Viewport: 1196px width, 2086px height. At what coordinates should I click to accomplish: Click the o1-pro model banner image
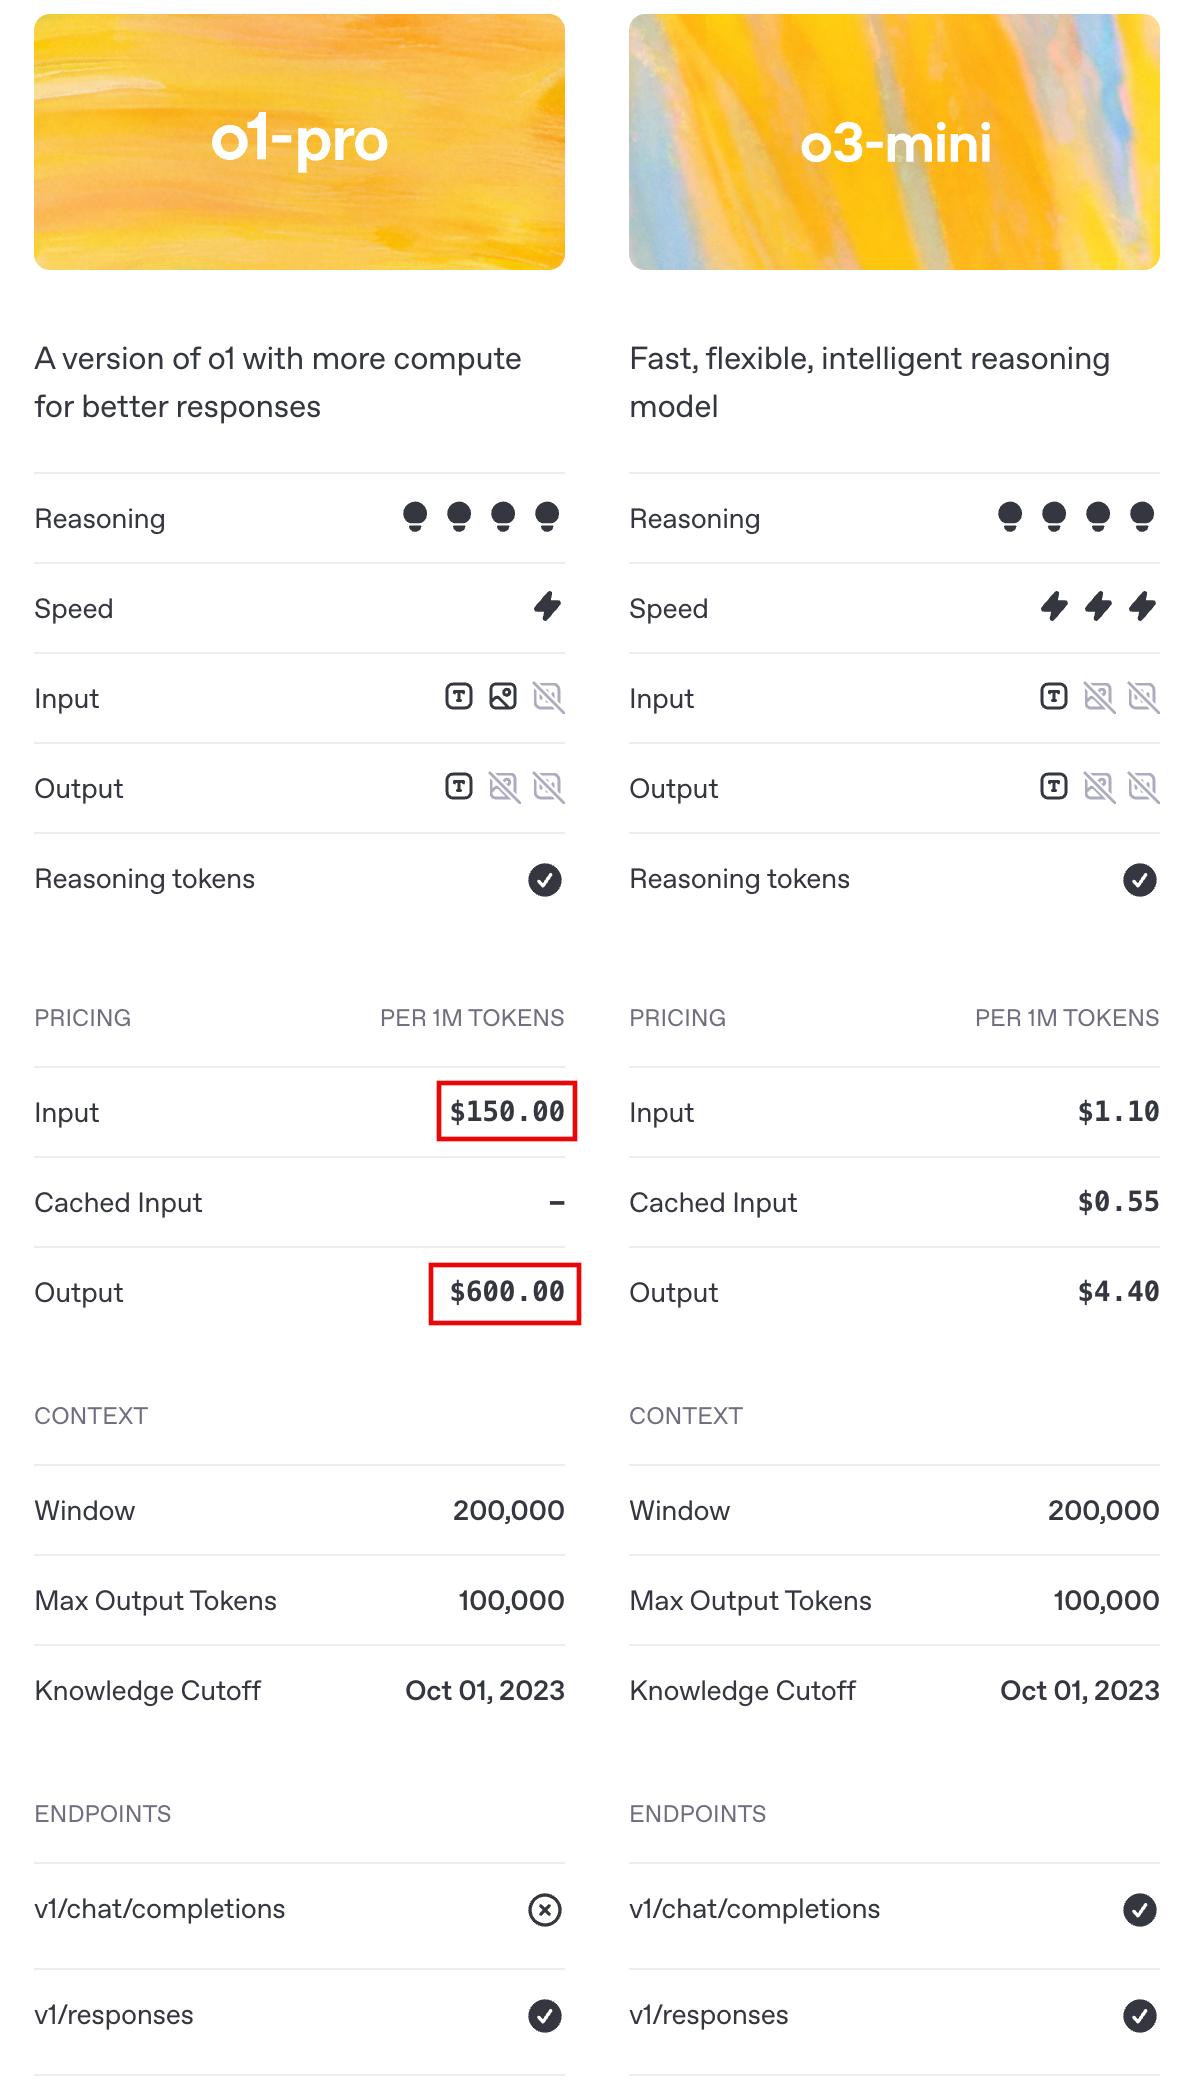pos(299,142)
